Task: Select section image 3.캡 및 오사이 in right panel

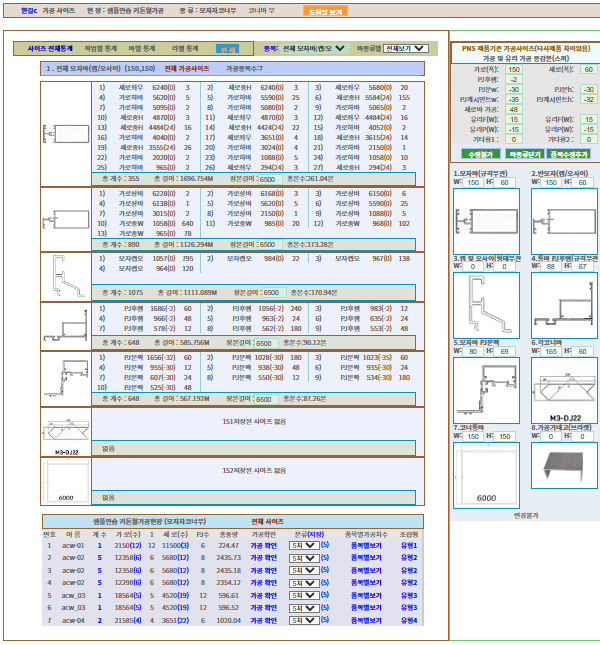Action: [486, 305]
